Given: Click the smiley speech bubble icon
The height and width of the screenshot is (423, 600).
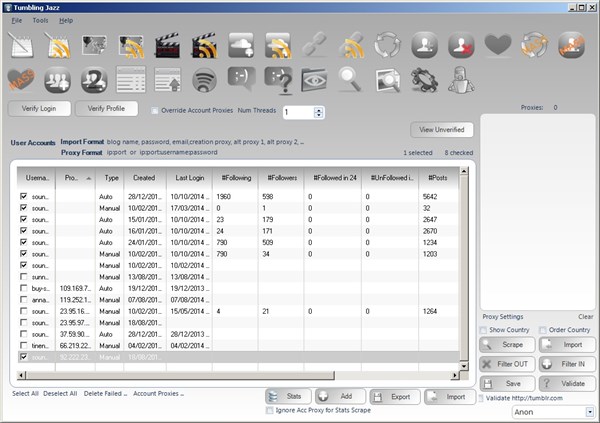Looking at the screenshot, I should pos(241,78).
